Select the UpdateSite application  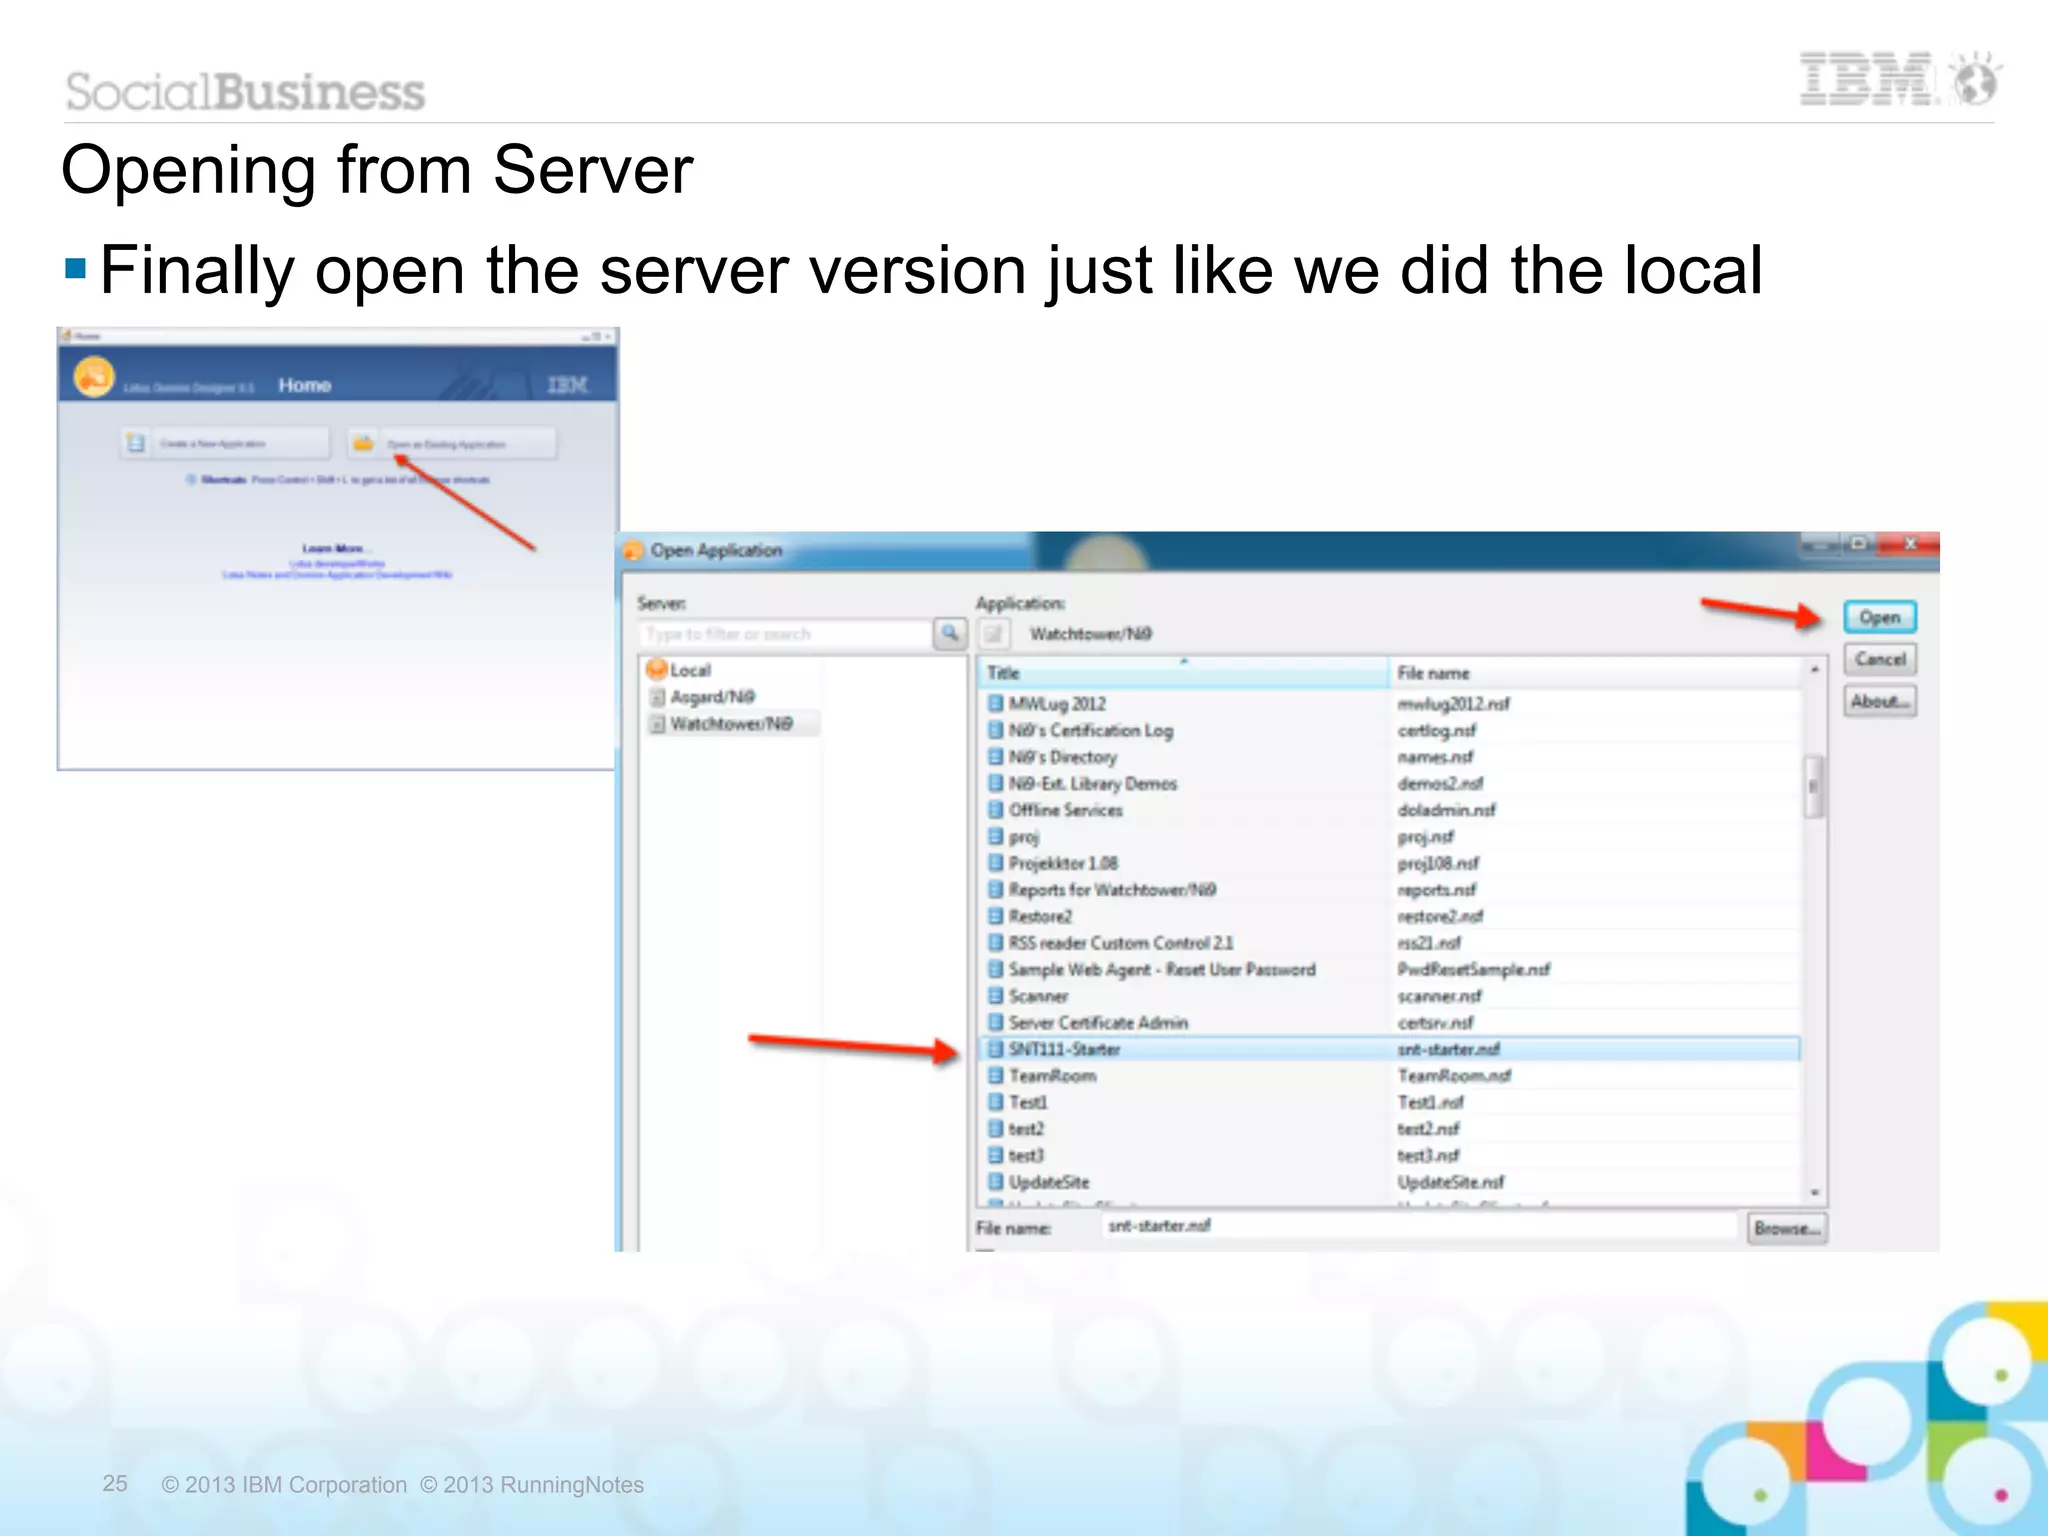1390,1182
